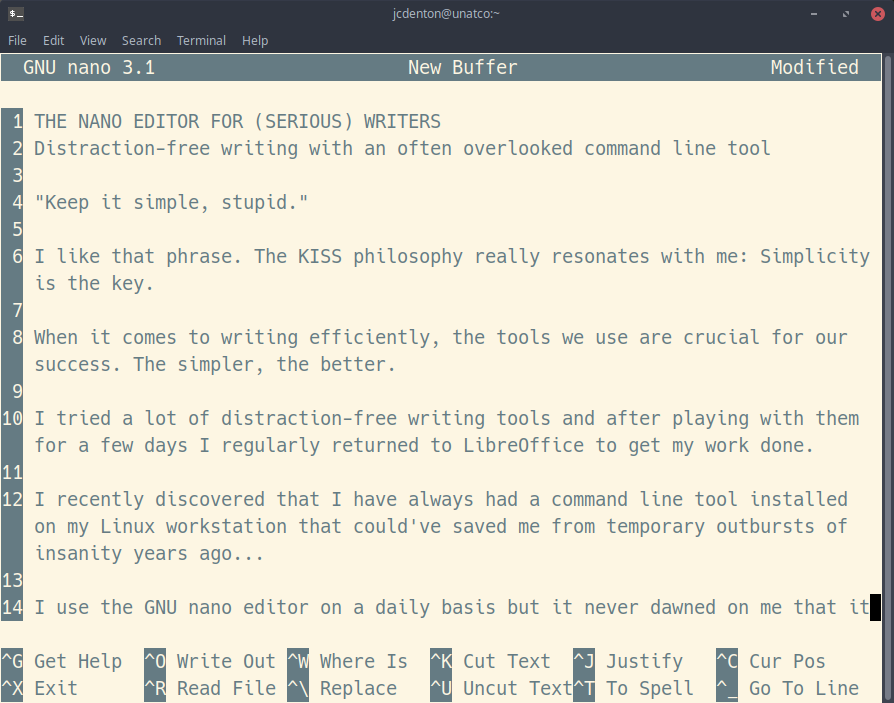Click the terminal icon in title bar

coord(16,14)
